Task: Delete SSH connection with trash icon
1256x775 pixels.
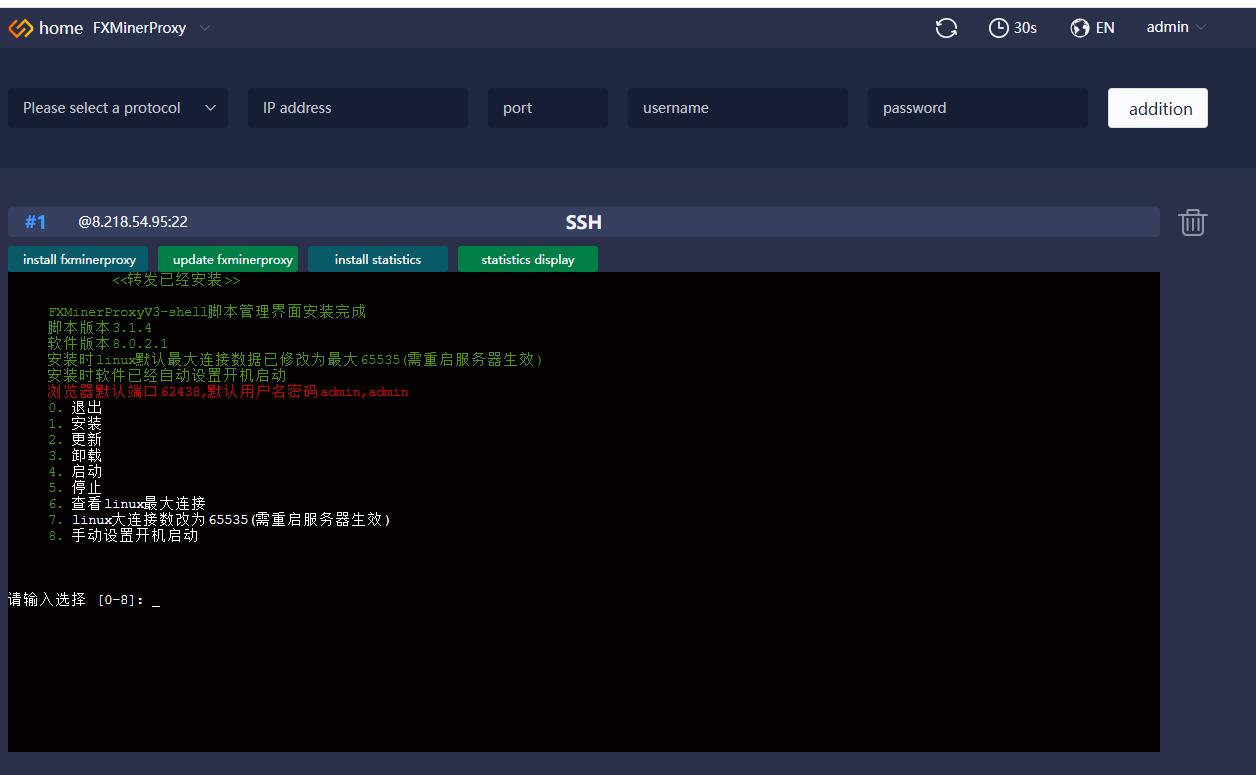Action: pyautogui.click(x=1192, y=222)
